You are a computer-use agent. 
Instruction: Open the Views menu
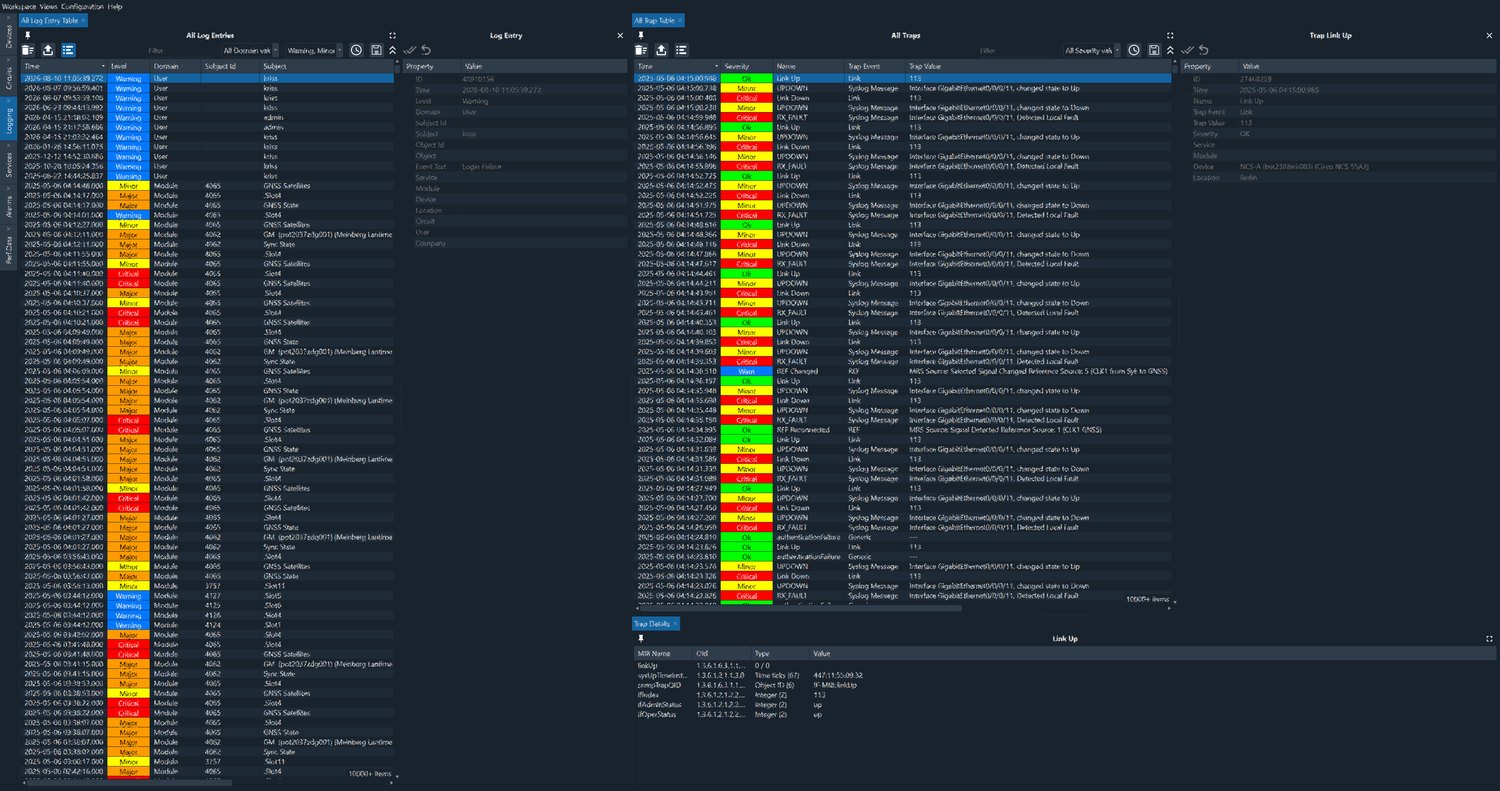[49, 6]
